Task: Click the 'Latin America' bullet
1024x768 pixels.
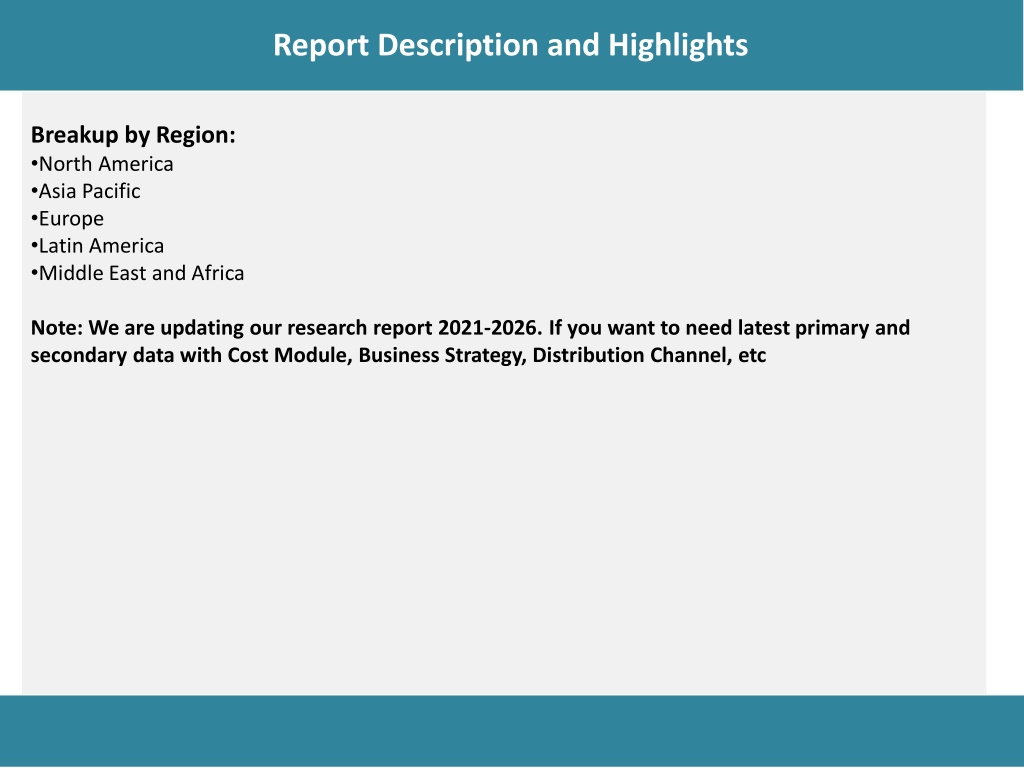Action: [x=97, y=246]
